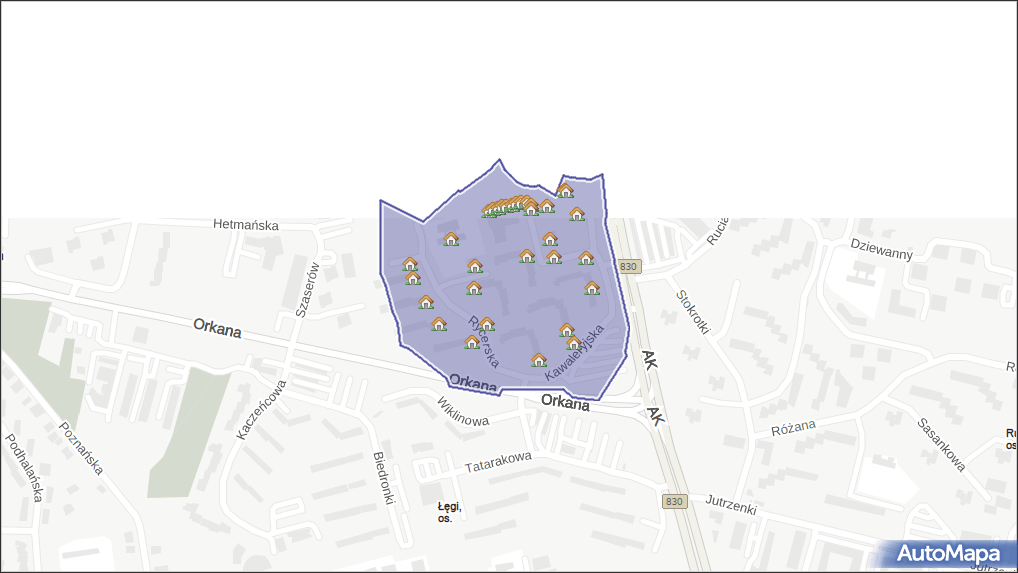The image size is (1018, 573).
Task: Click the Łęgi os. district label
Action: 447,512
